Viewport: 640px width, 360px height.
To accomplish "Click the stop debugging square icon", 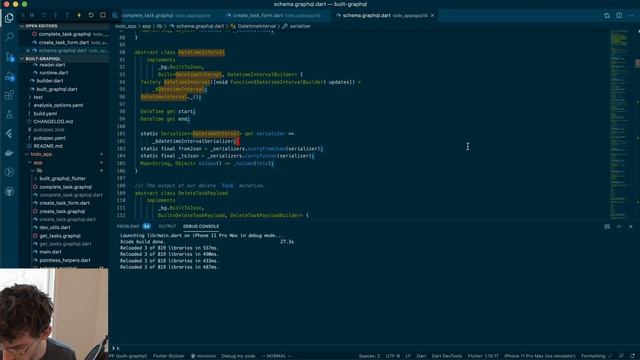I will click(x=102, y=15).
